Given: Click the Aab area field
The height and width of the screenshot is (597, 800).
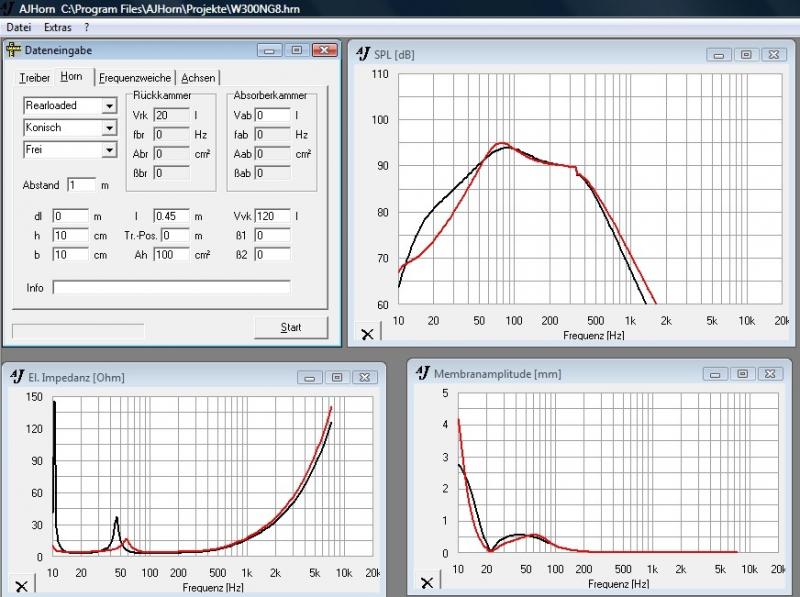Looking at the screenshot, I should [272, 154].
